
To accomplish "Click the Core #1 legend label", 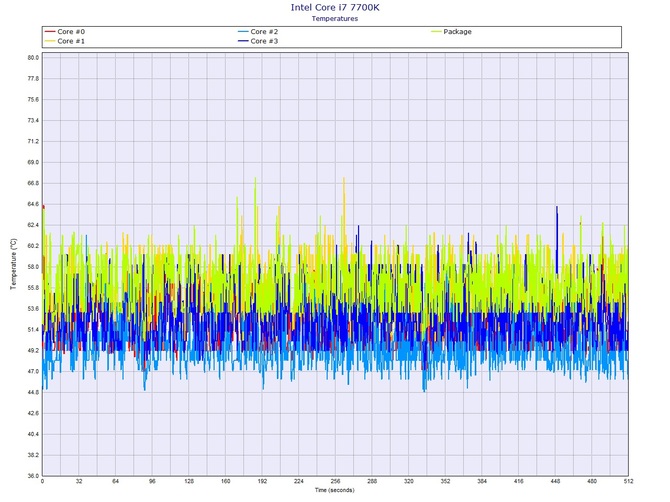I will pos(71,41).
